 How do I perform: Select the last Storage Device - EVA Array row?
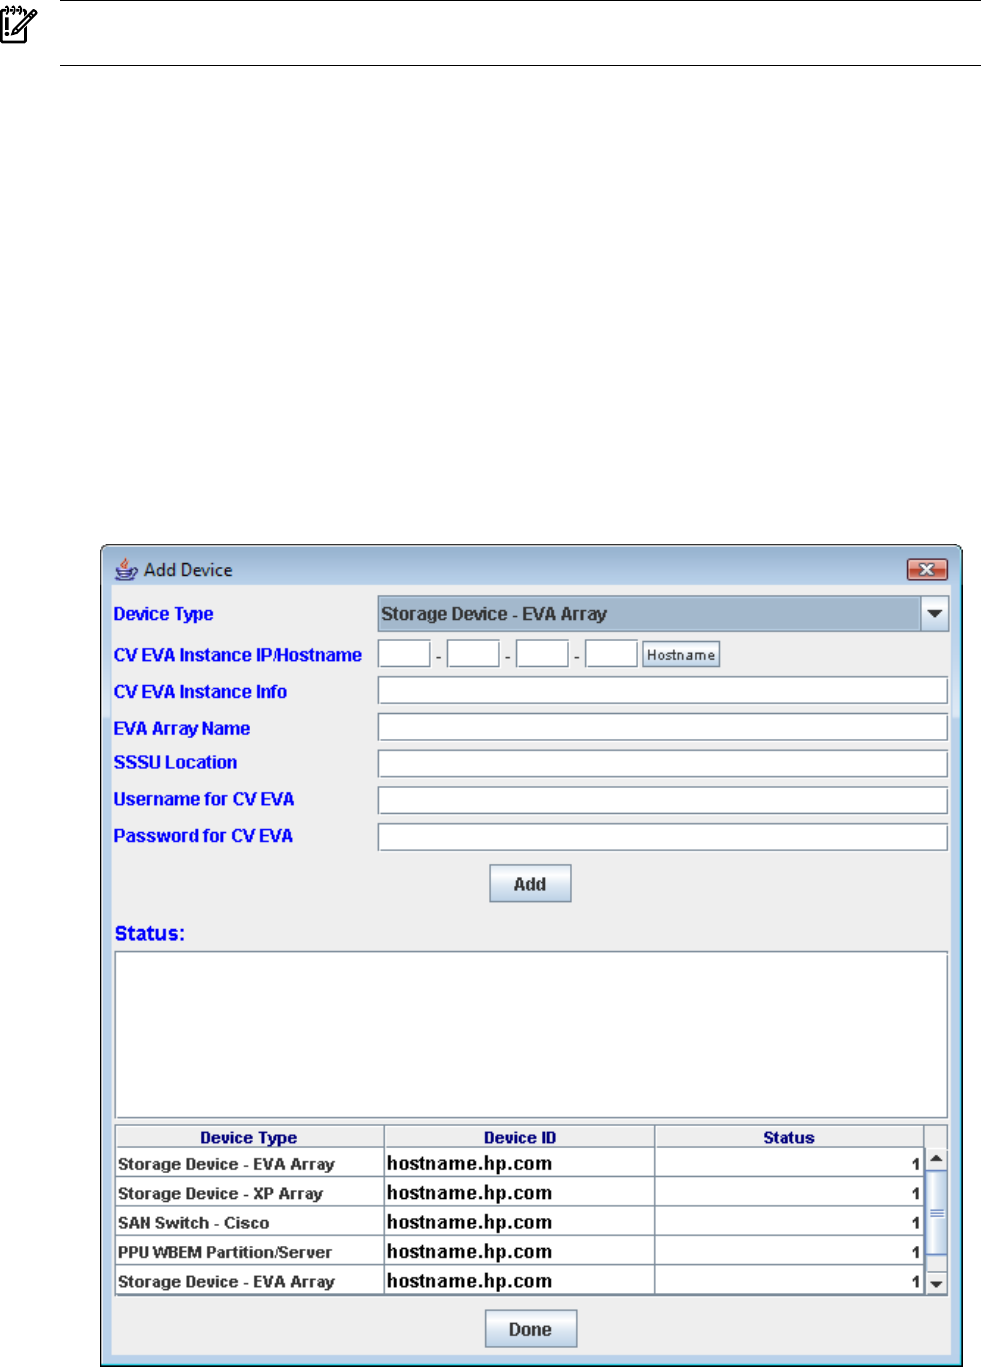coord(519,1281)
